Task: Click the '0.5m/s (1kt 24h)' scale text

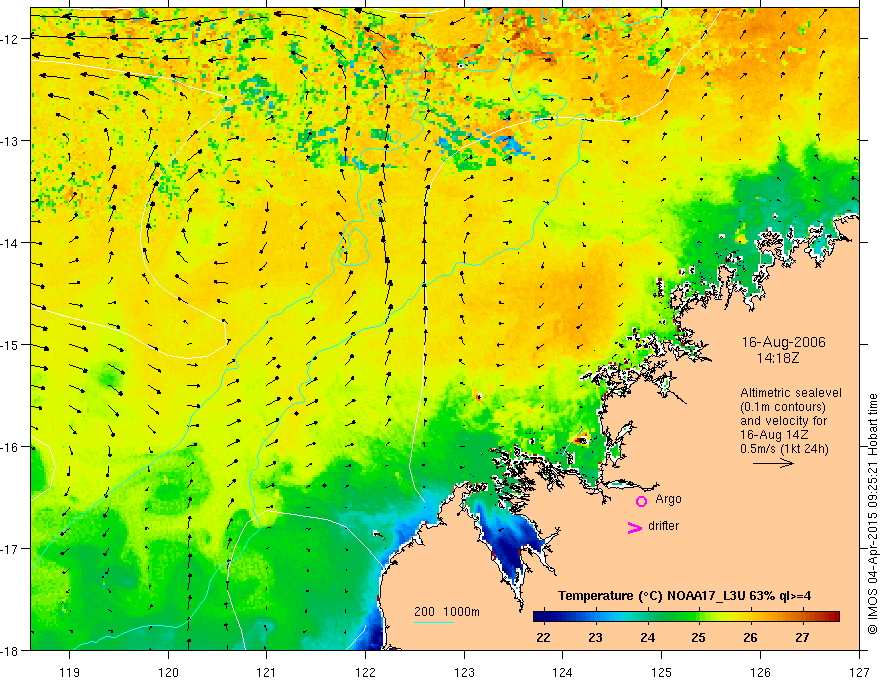Action: pyautogui.click(x=784, y=449)
